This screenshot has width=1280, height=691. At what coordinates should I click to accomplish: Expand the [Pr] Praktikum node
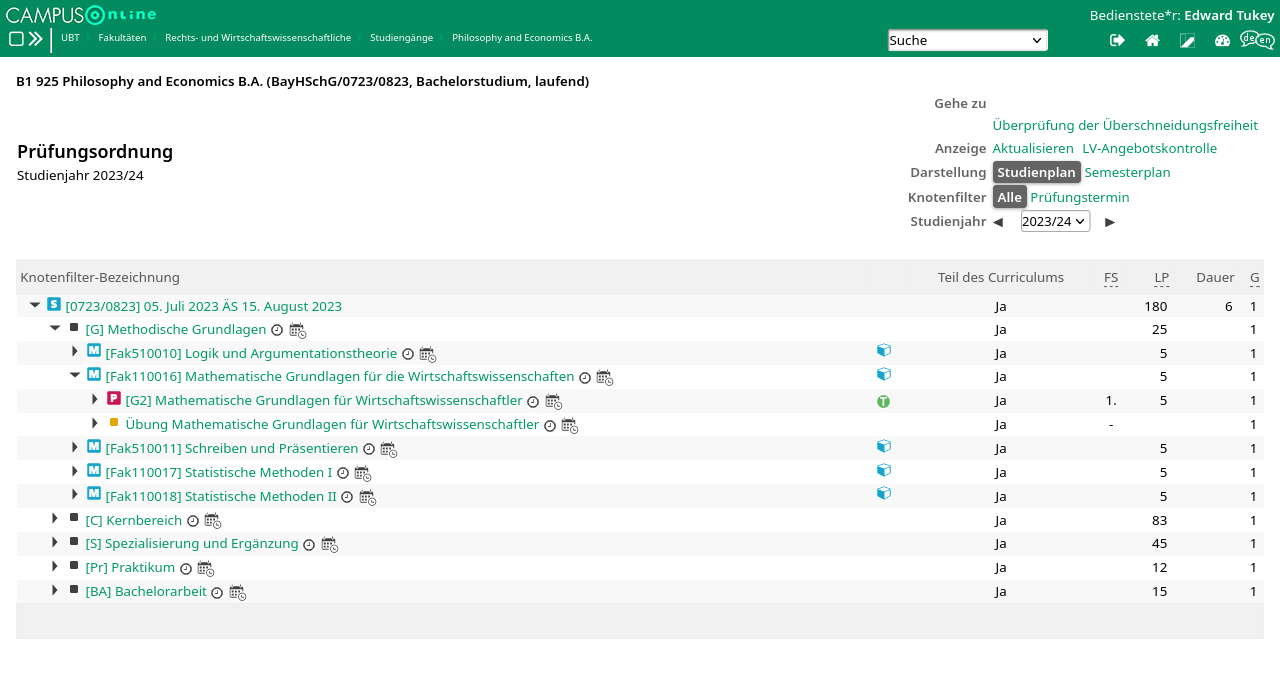point(55,566)
